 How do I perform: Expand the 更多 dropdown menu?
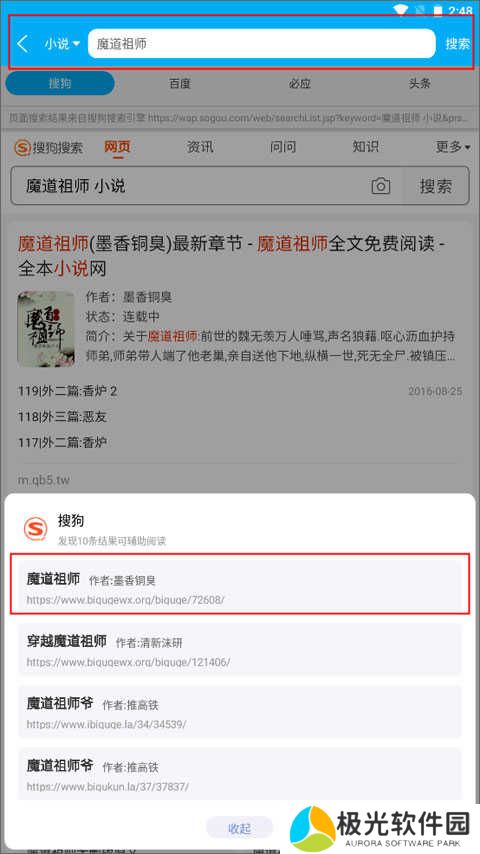[453, 147]
